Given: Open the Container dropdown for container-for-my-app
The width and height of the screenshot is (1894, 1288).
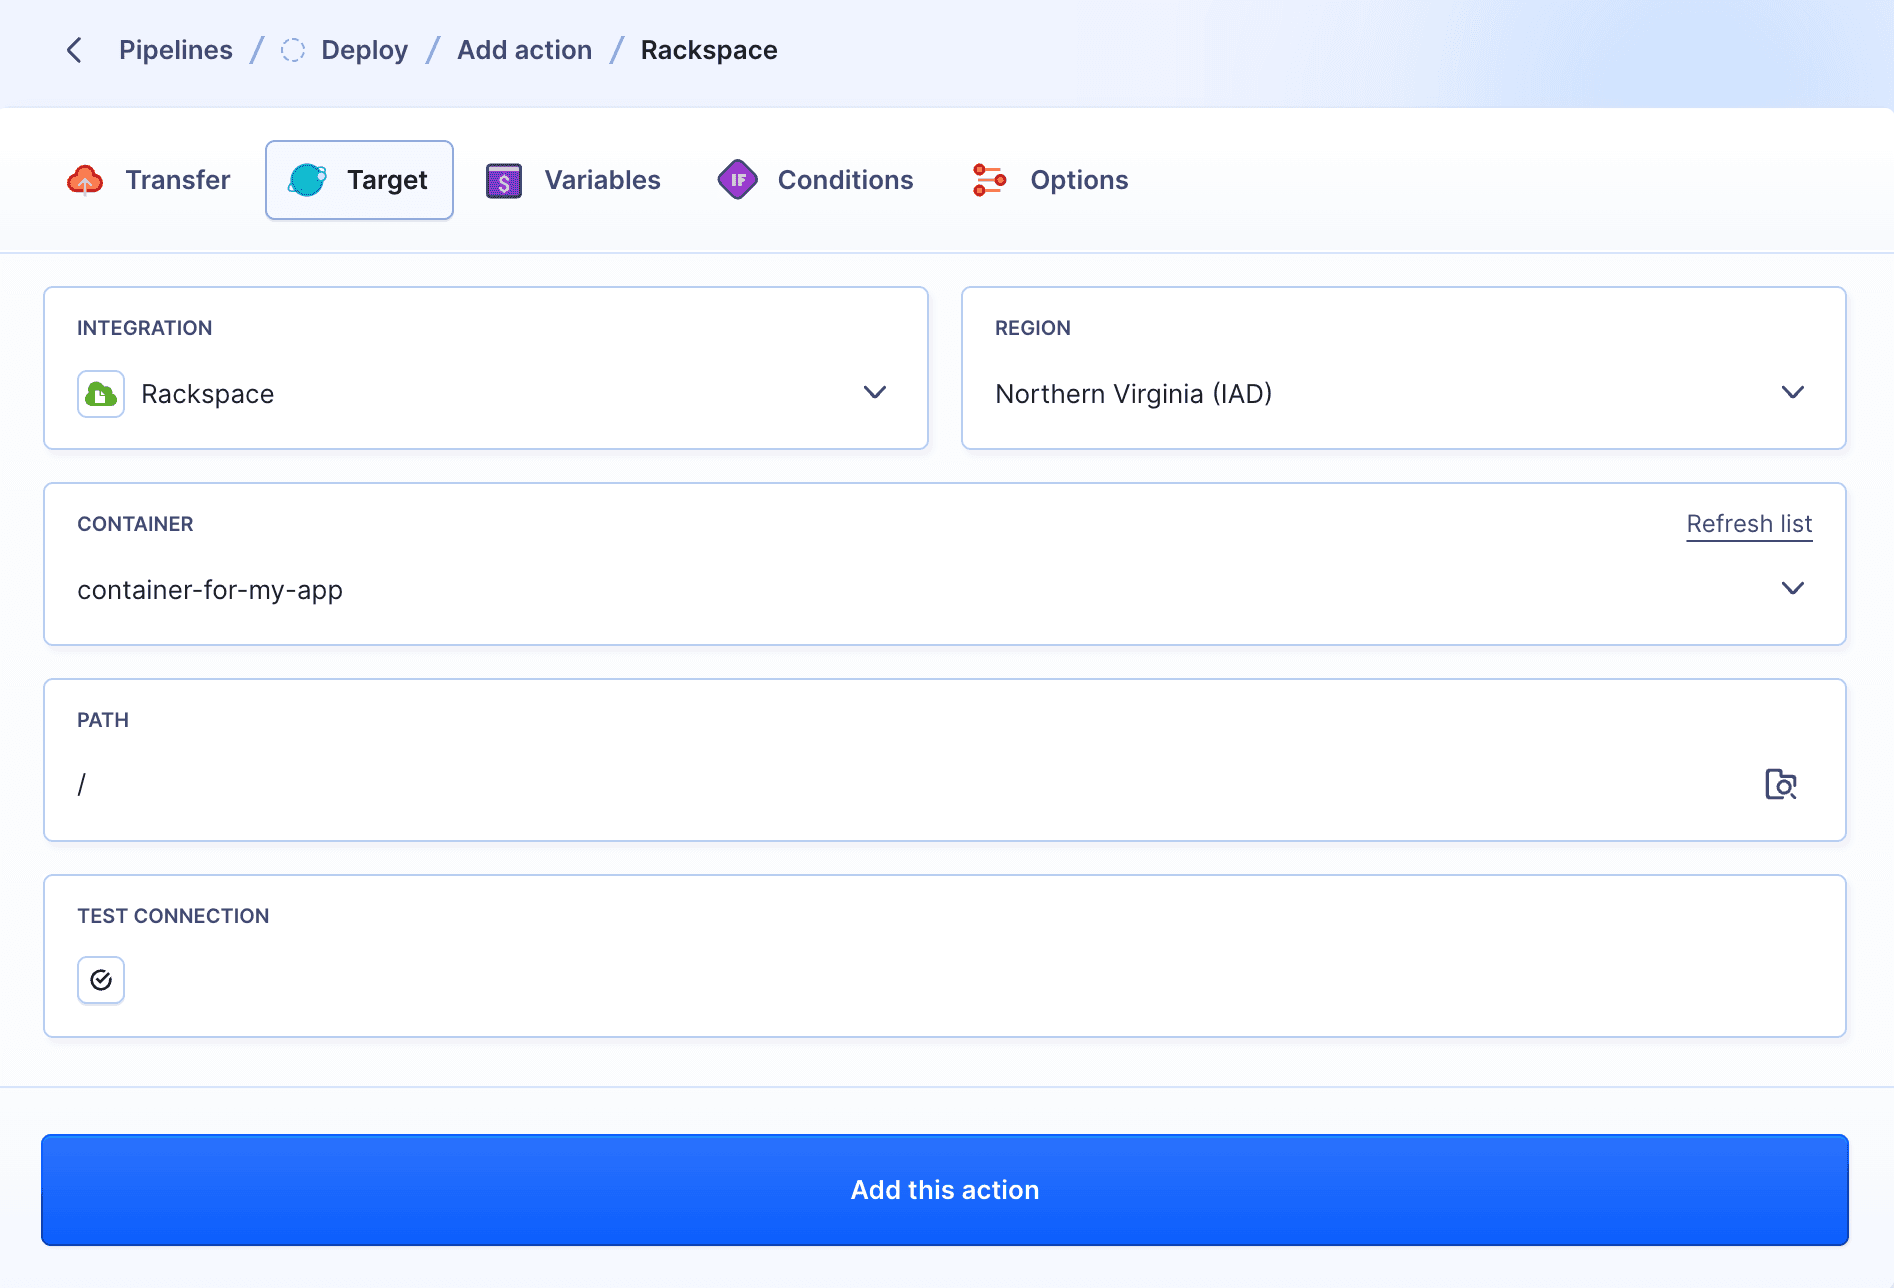Looking at the screenshot, I should click(x=1793, y=589).
